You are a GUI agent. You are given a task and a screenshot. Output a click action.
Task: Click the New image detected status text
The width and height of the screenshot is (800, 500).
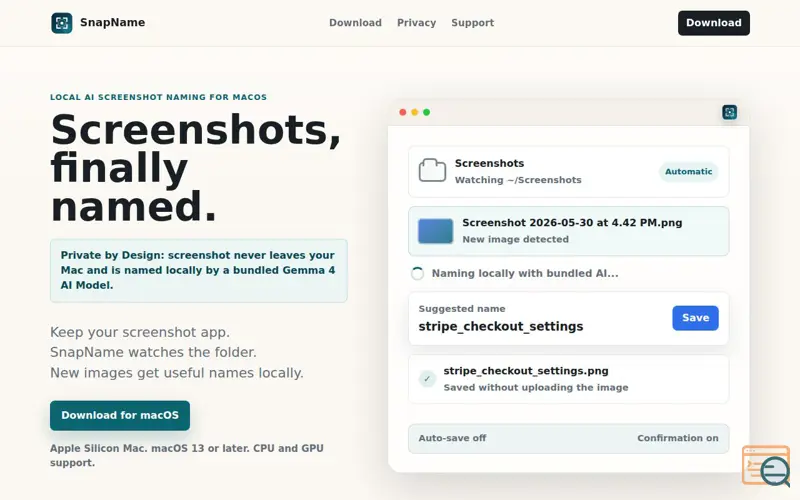(515, 239)
